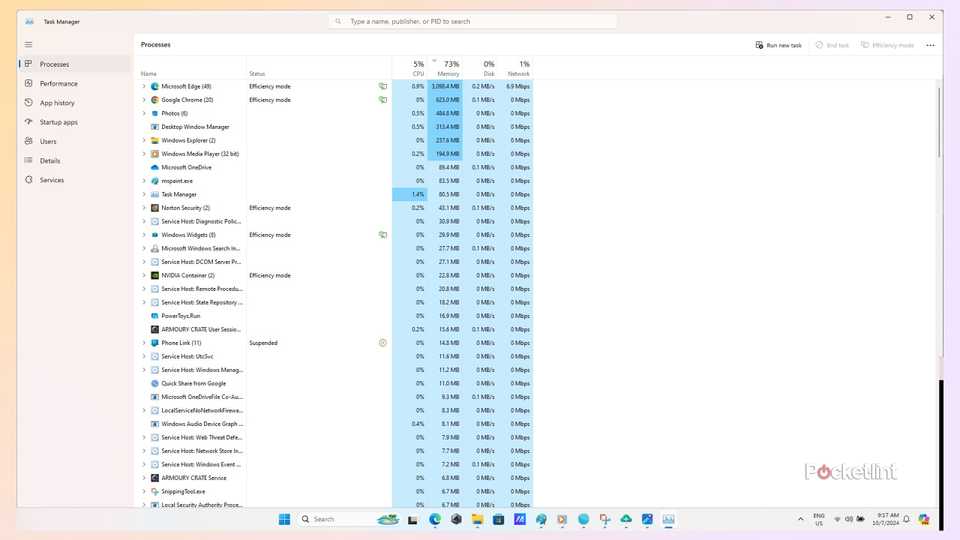Sort processes by the CPU column
Viewport: 960px width, 540px height.
click(410, 68)
